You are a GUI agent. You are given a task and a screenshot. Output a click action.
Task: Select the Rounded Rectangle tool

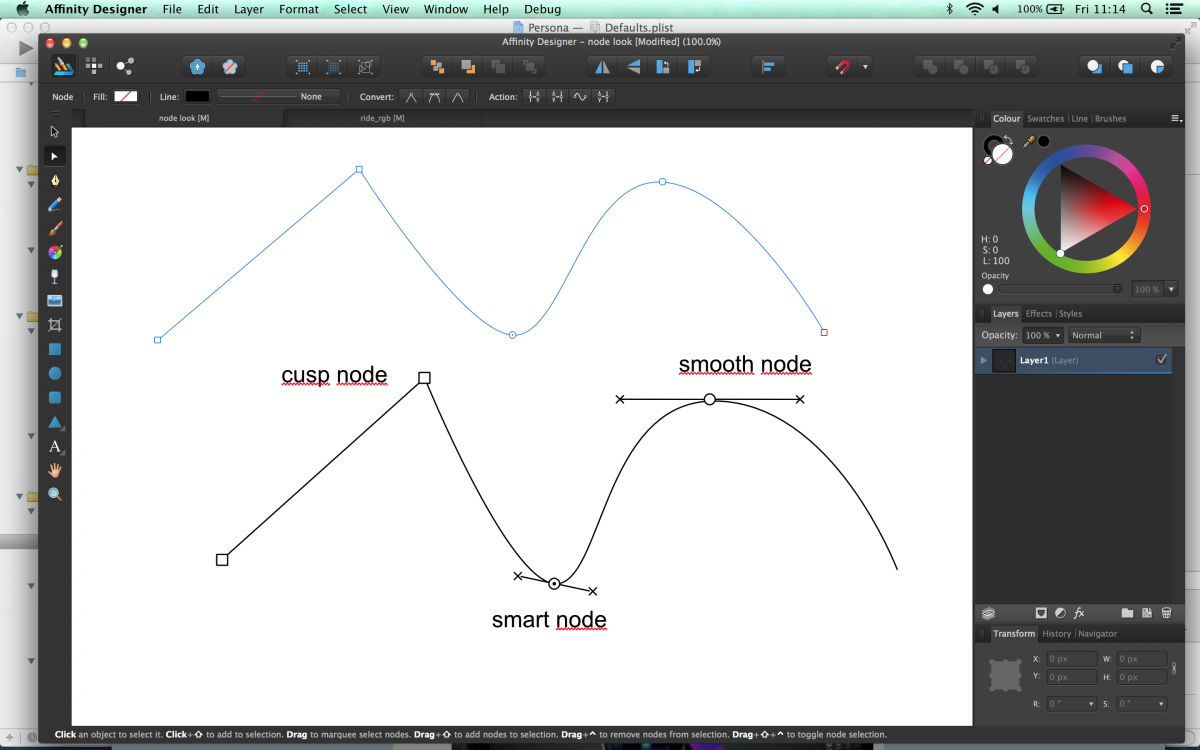[55, 397]
